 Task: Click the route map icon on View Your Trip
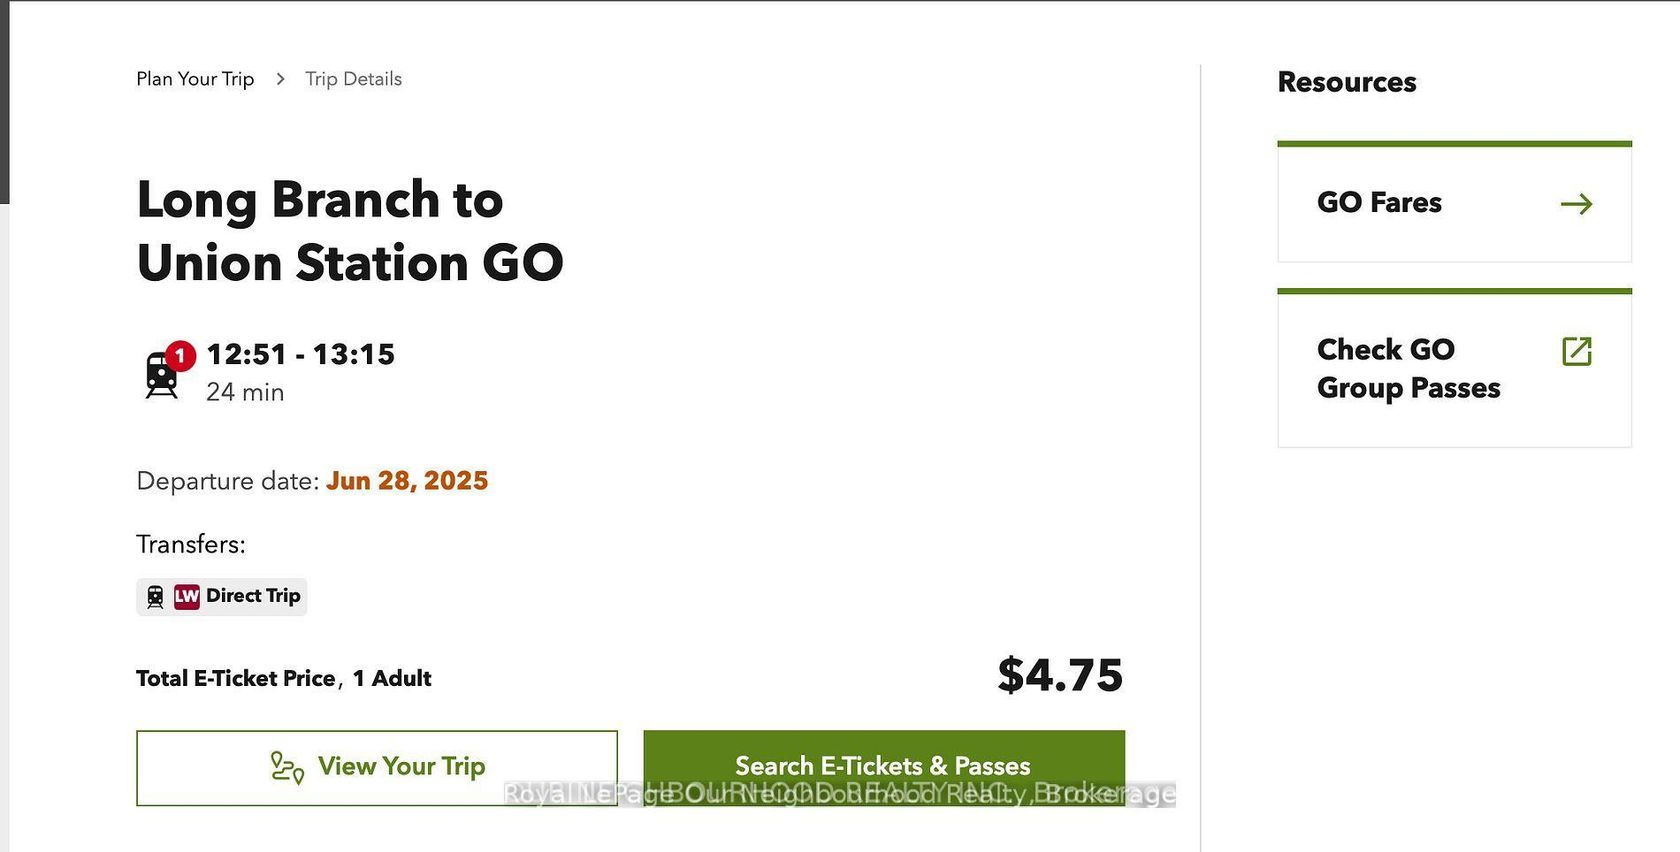(x=287, y=767)
